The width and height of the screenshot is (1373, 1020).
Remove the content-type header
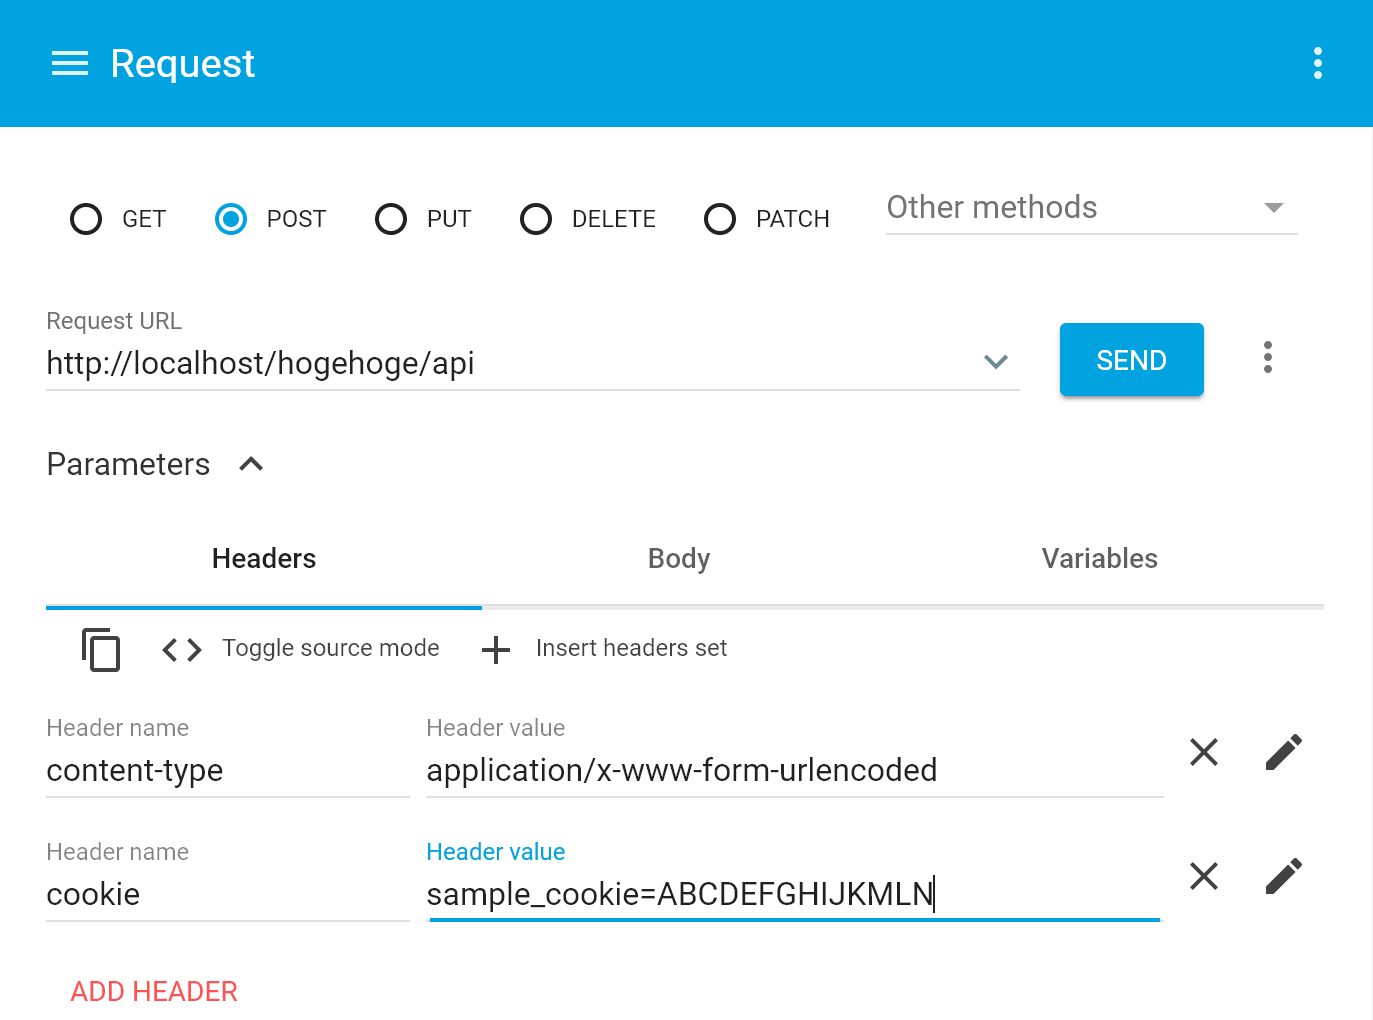pos(1203,752)
